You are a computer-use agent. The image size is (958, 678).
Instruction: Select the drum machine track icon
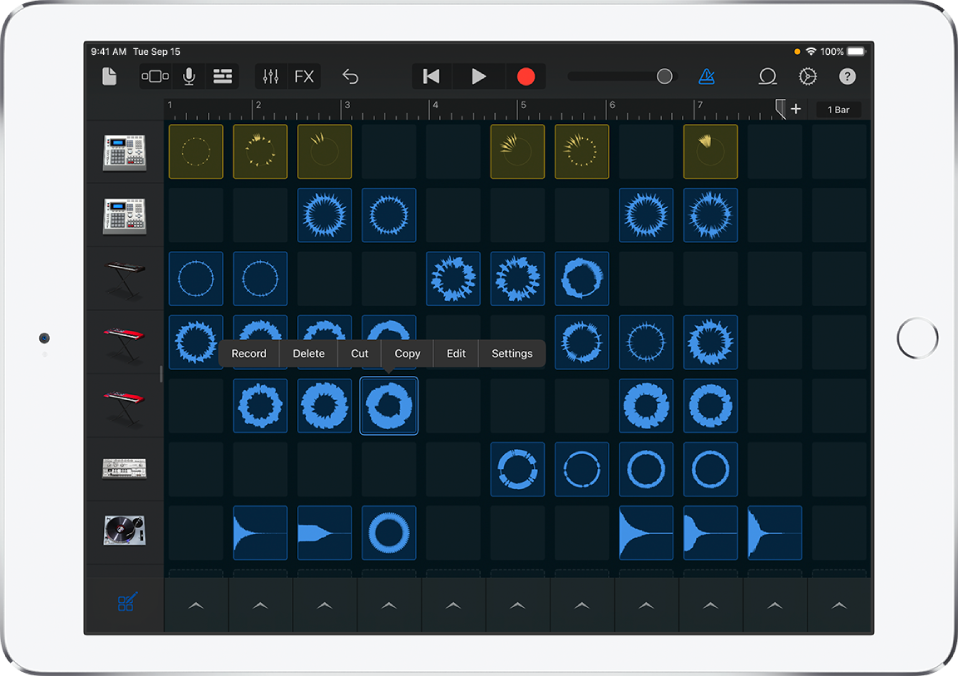(x=124, y=151)
